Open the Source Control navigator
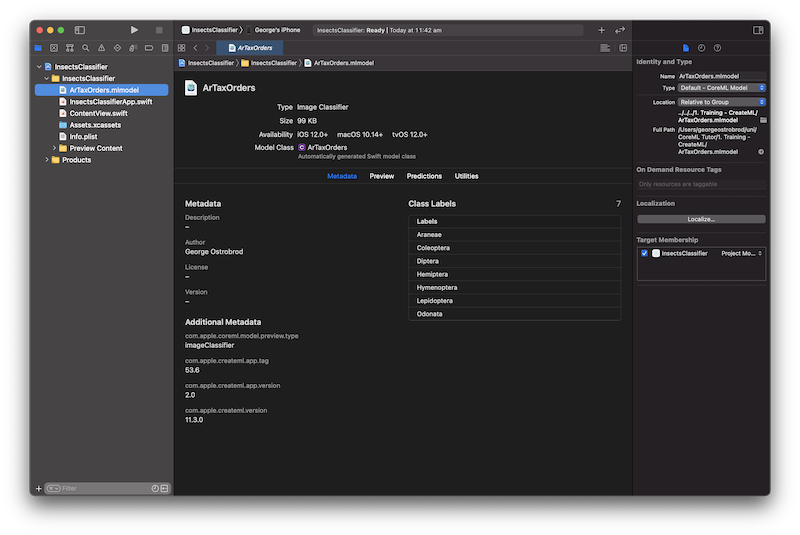This screenshot has height=535, width=800. (54, 47)
